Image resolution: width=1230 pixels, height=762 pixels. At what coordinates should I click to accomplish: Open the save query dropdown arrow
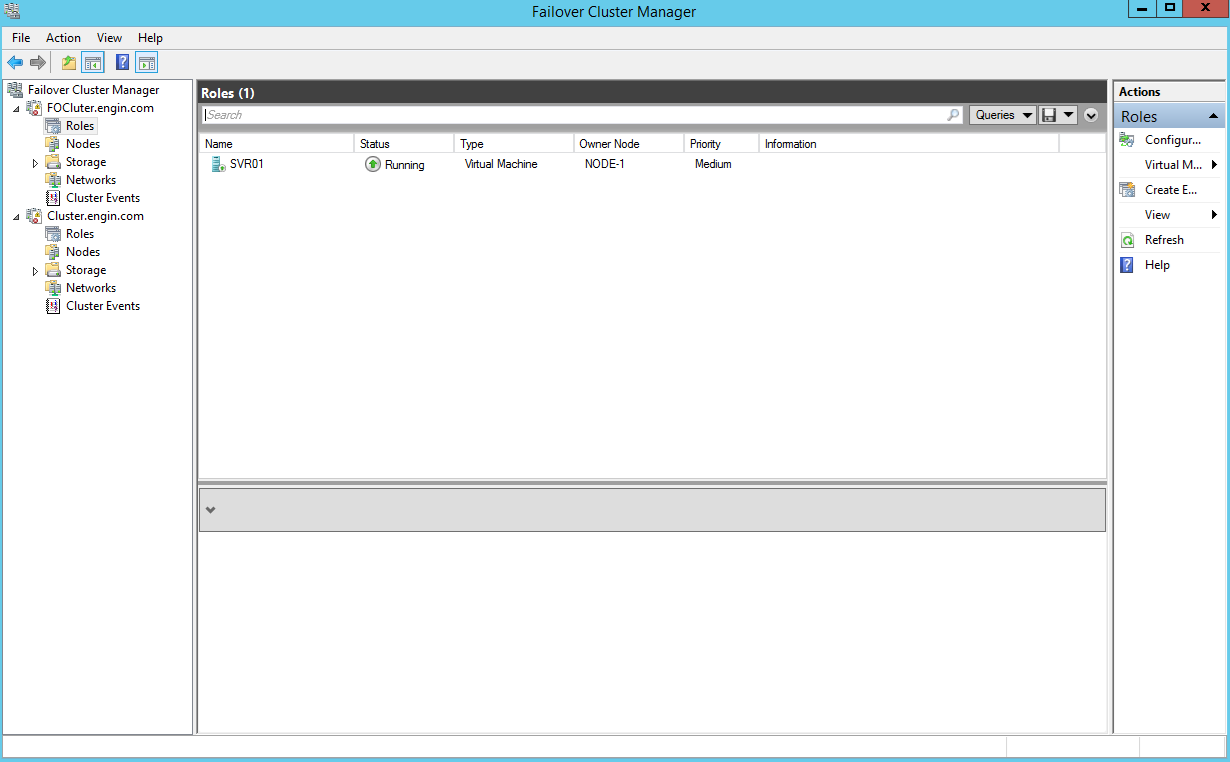tap(1069, 115)
